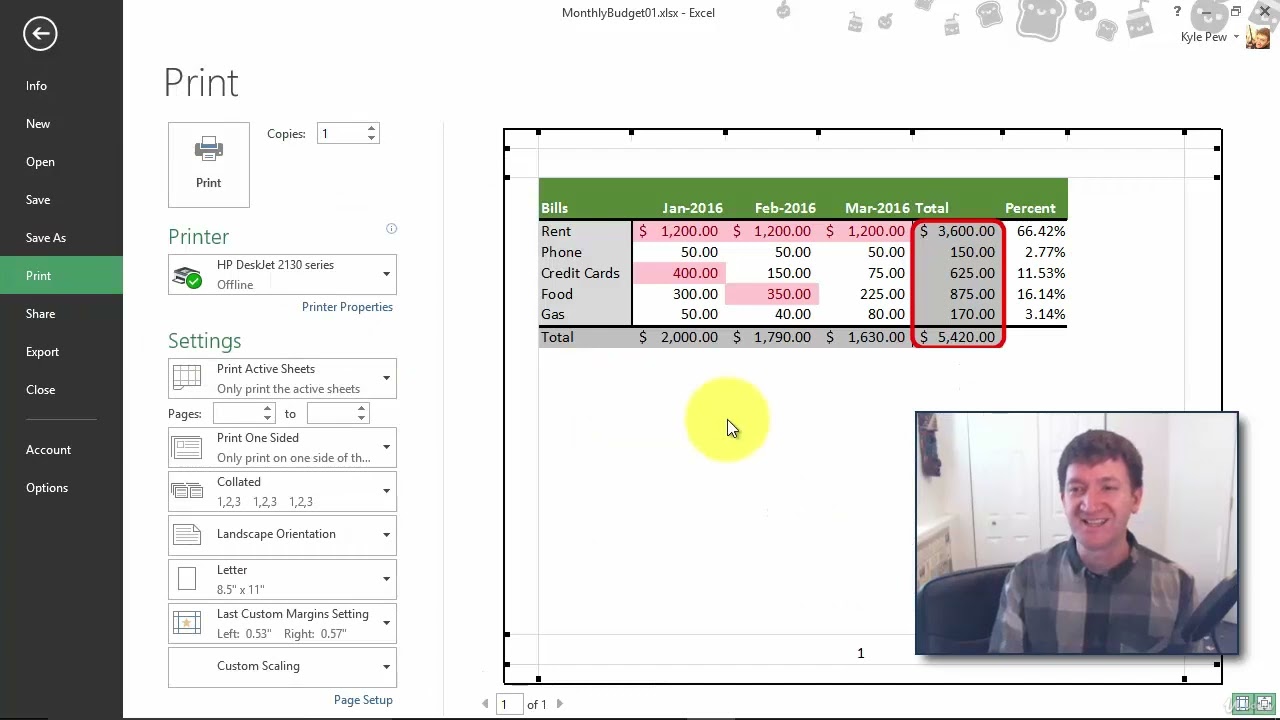This screenshot has height=720, width=1280.
Task: Click the Copies number field
Action: click(x=341, y=134)
